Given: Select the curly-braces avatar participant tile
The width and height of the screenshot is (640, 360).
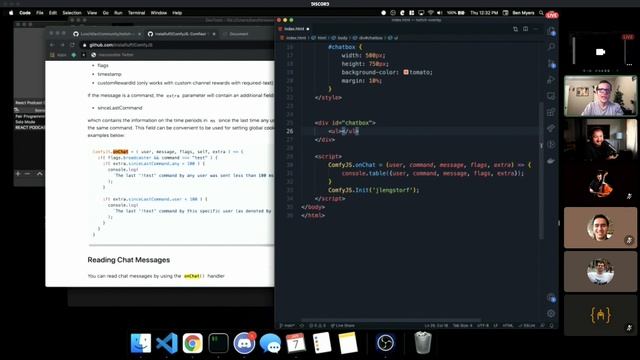Looking at the screenshot, I should (600, 315).
